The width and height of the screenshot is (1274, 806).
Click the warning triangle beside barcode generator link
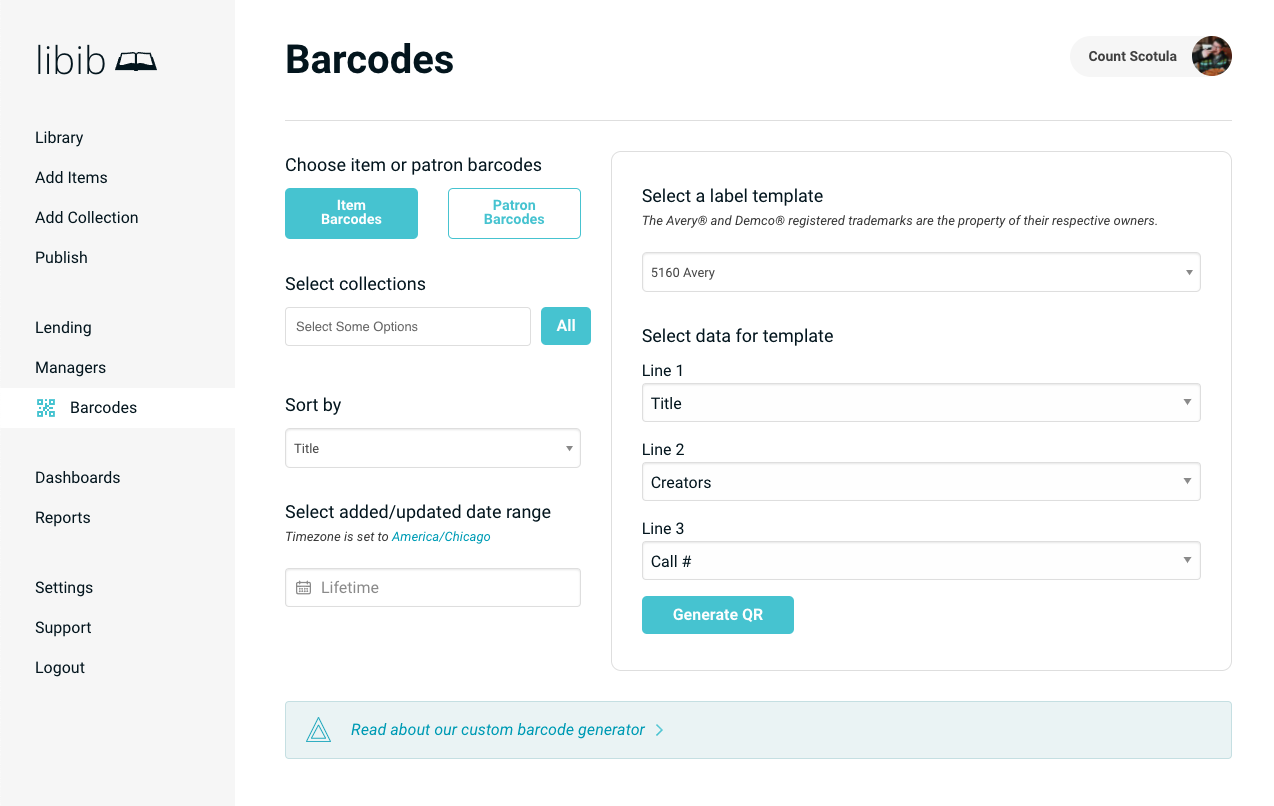pyautogui.click(x=318, y=729)
